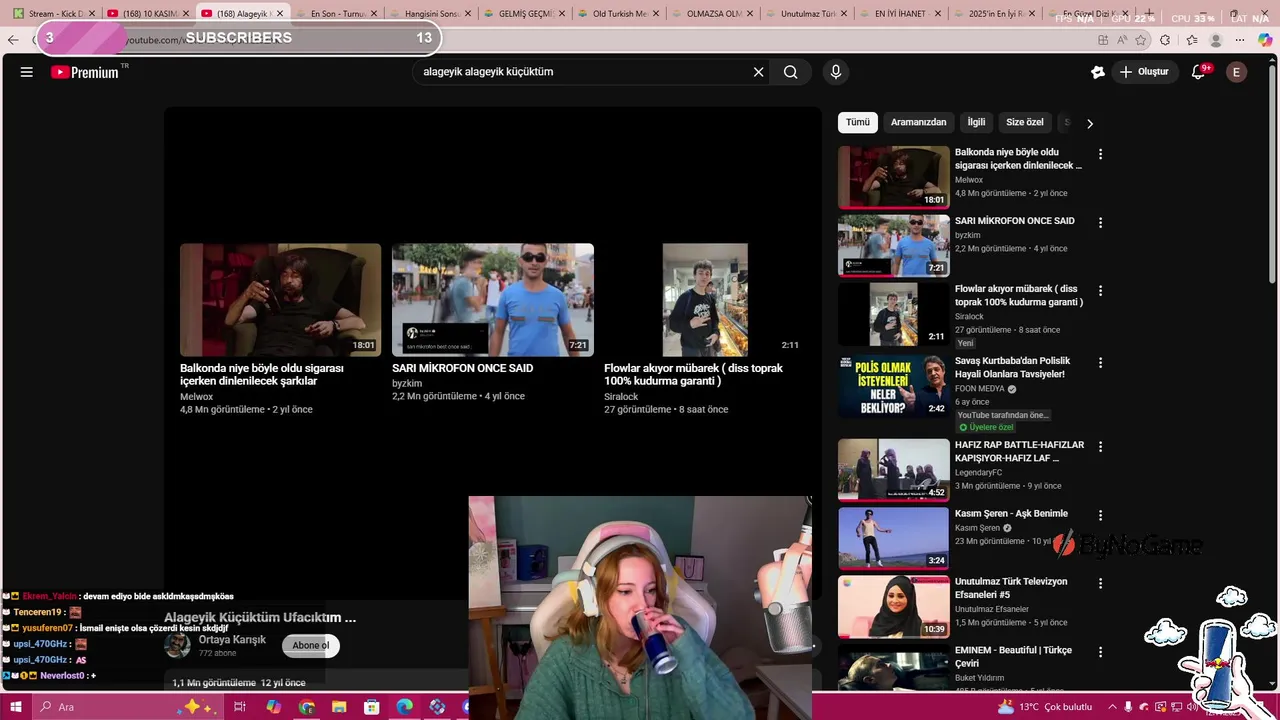The width and height of the screenshot is (1280, 720).
Task: Switch to GELMİŞ GEÇMİŞ browser tab
Action: [525, 14]
